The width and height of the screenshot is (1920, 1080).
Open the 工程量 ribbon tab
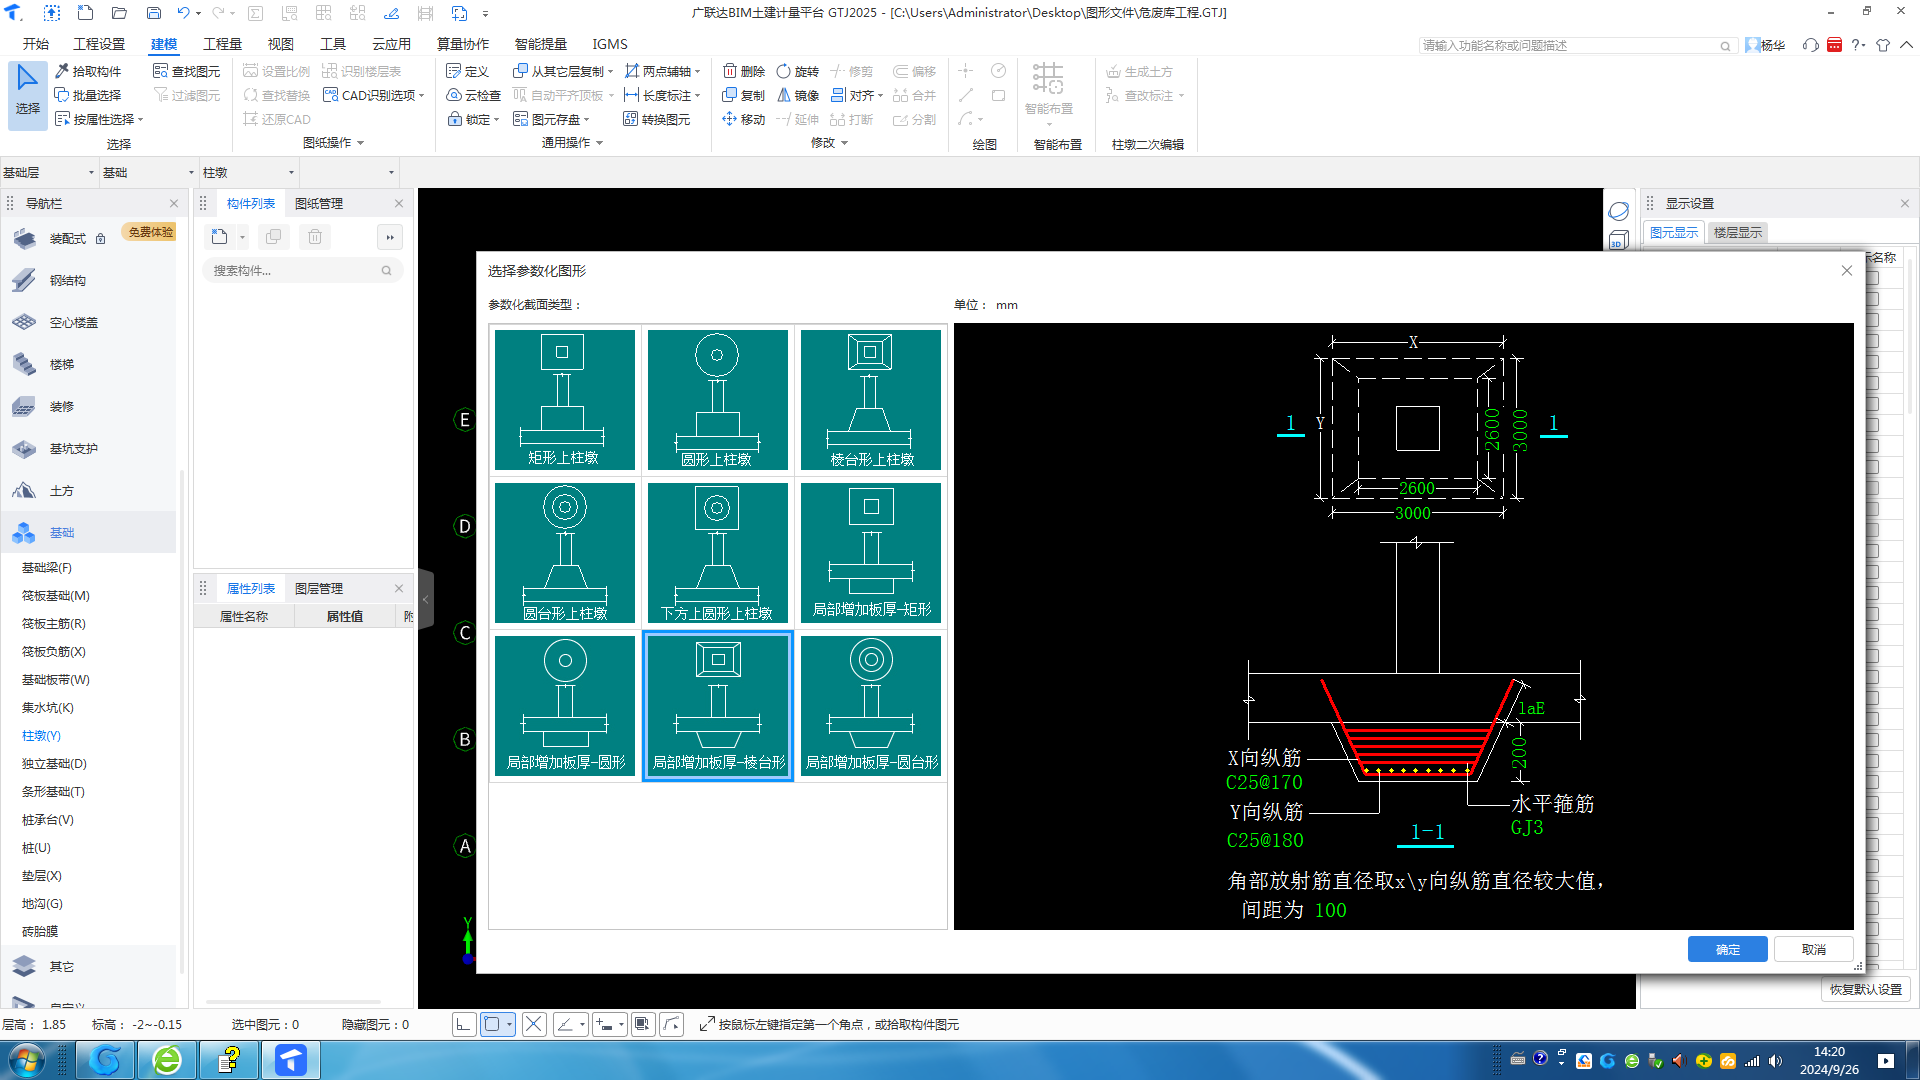(x=222, y=44)
